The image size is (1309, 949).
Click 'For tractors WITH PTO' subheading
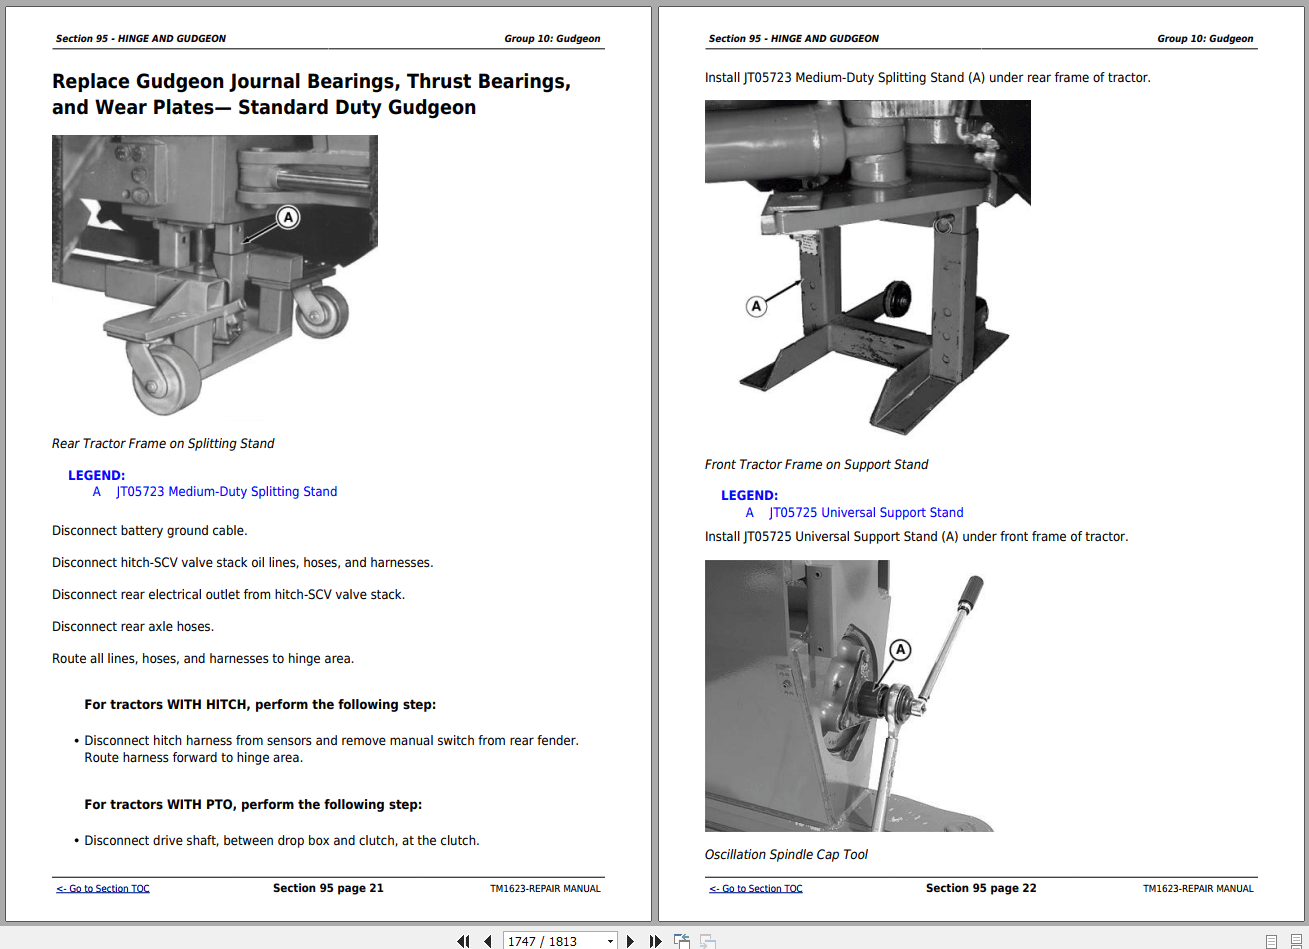click(x=253, y=804)
